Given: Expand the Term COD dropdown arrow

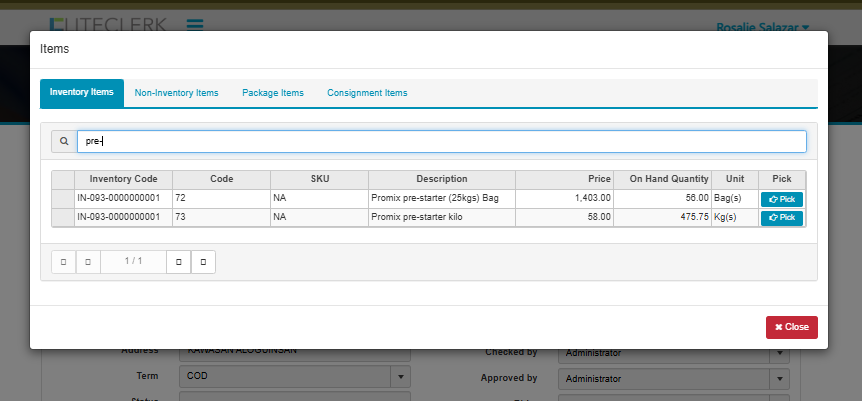Looking at the screenshot, I should click(400, 377).
